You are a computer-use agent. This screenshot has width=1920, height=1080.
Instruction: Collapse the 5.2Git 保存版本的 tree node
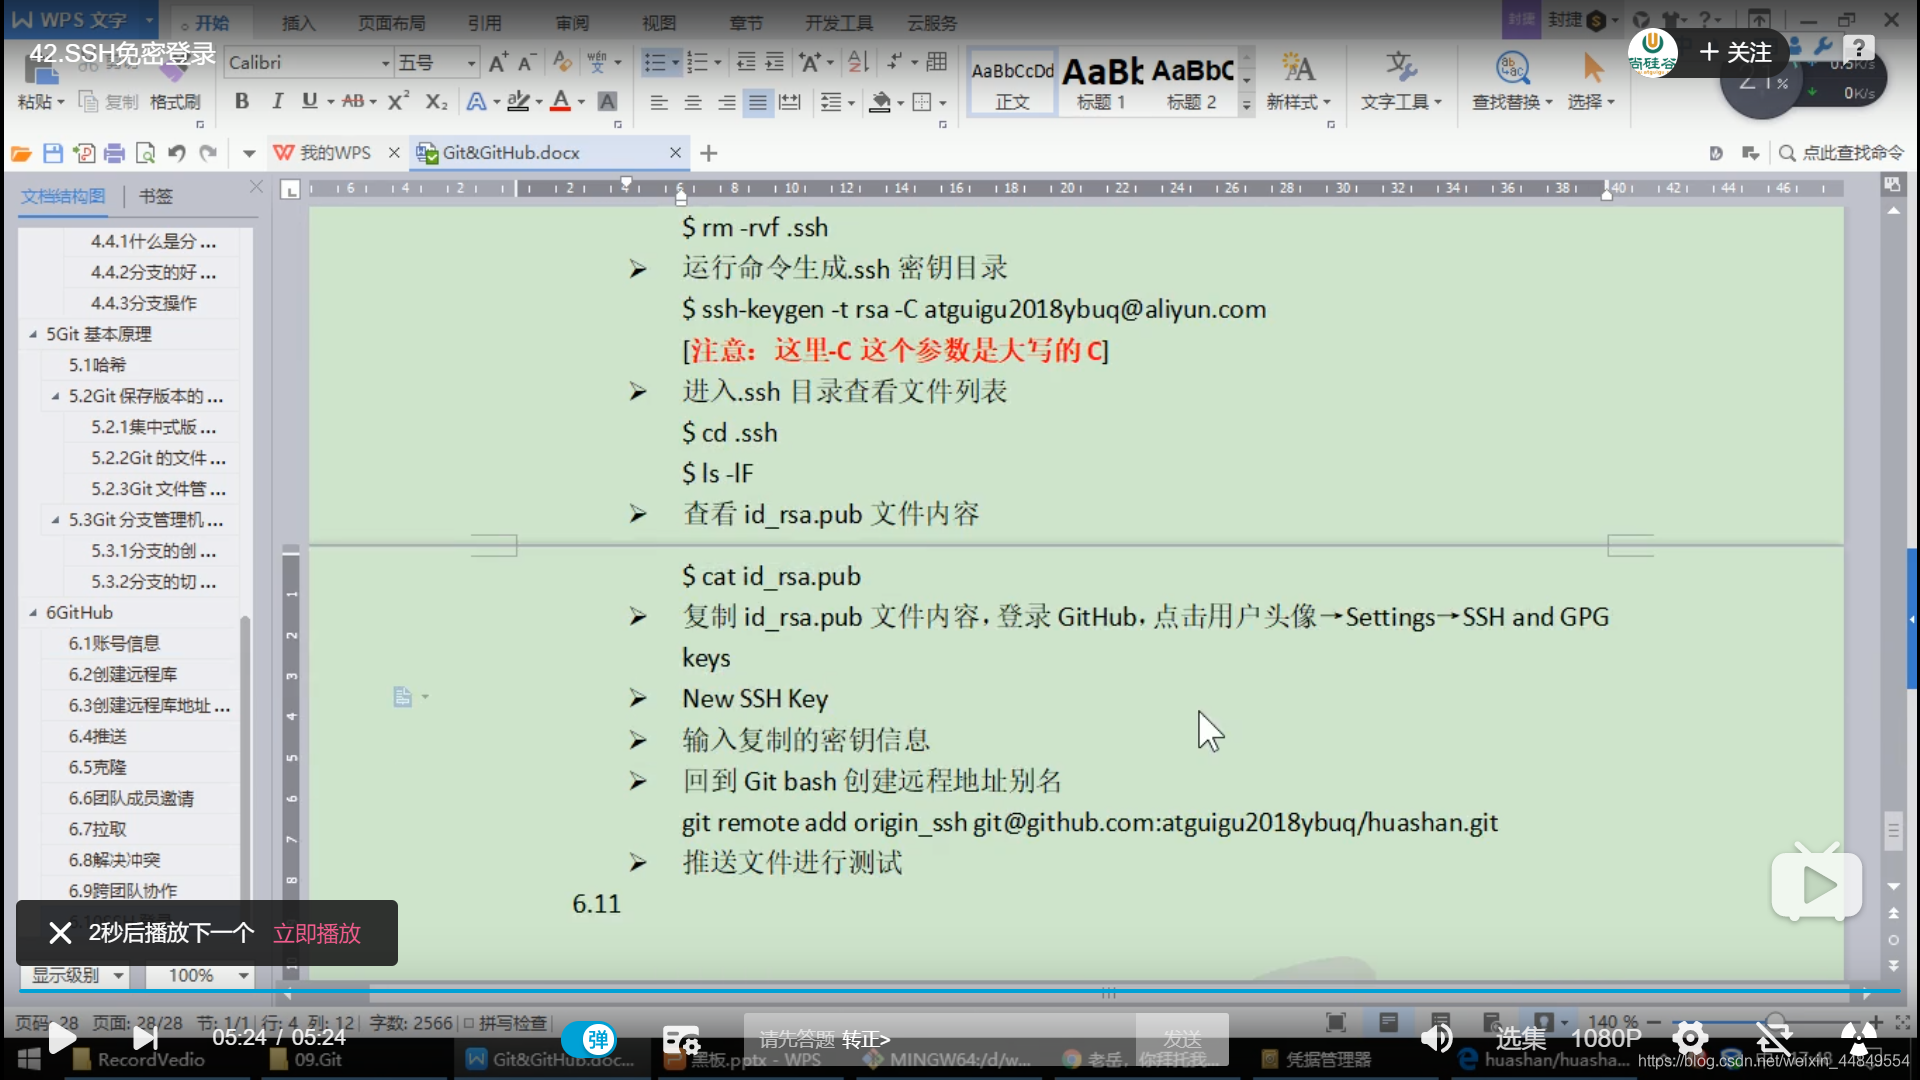[55, 396]
